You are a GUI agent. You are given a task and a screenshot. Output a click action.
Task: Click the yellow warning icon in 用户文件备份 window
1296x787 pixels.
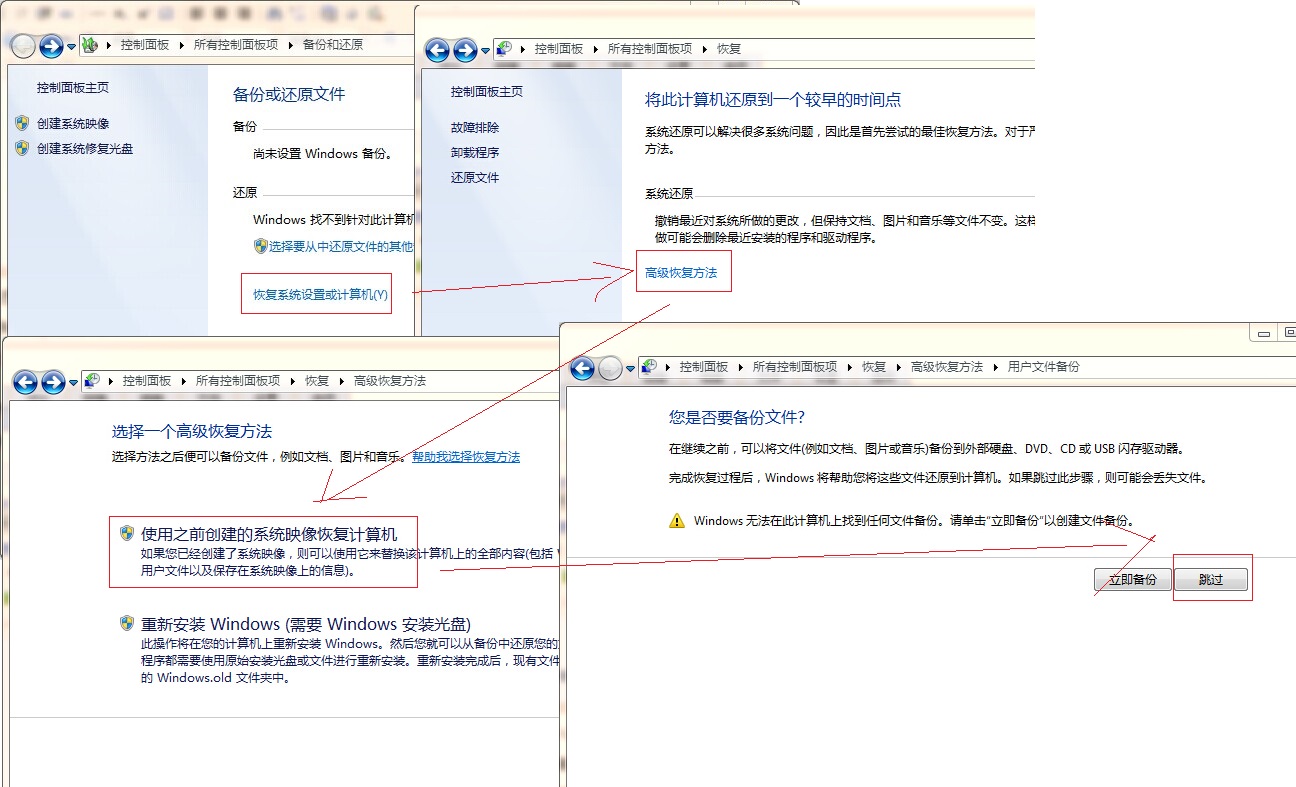(677, 520)
